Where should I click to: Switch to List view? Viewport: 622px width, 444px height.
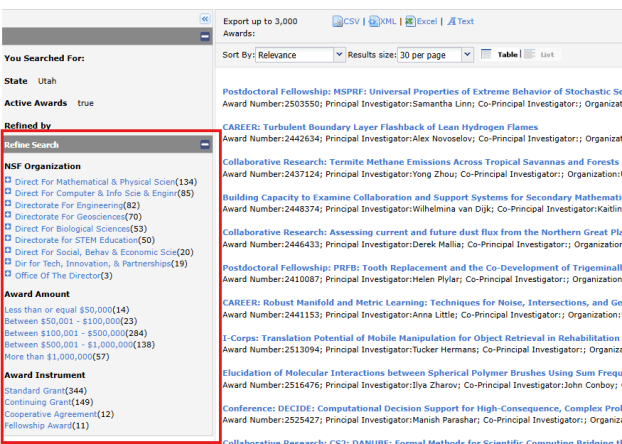click(x=539, y=55)
